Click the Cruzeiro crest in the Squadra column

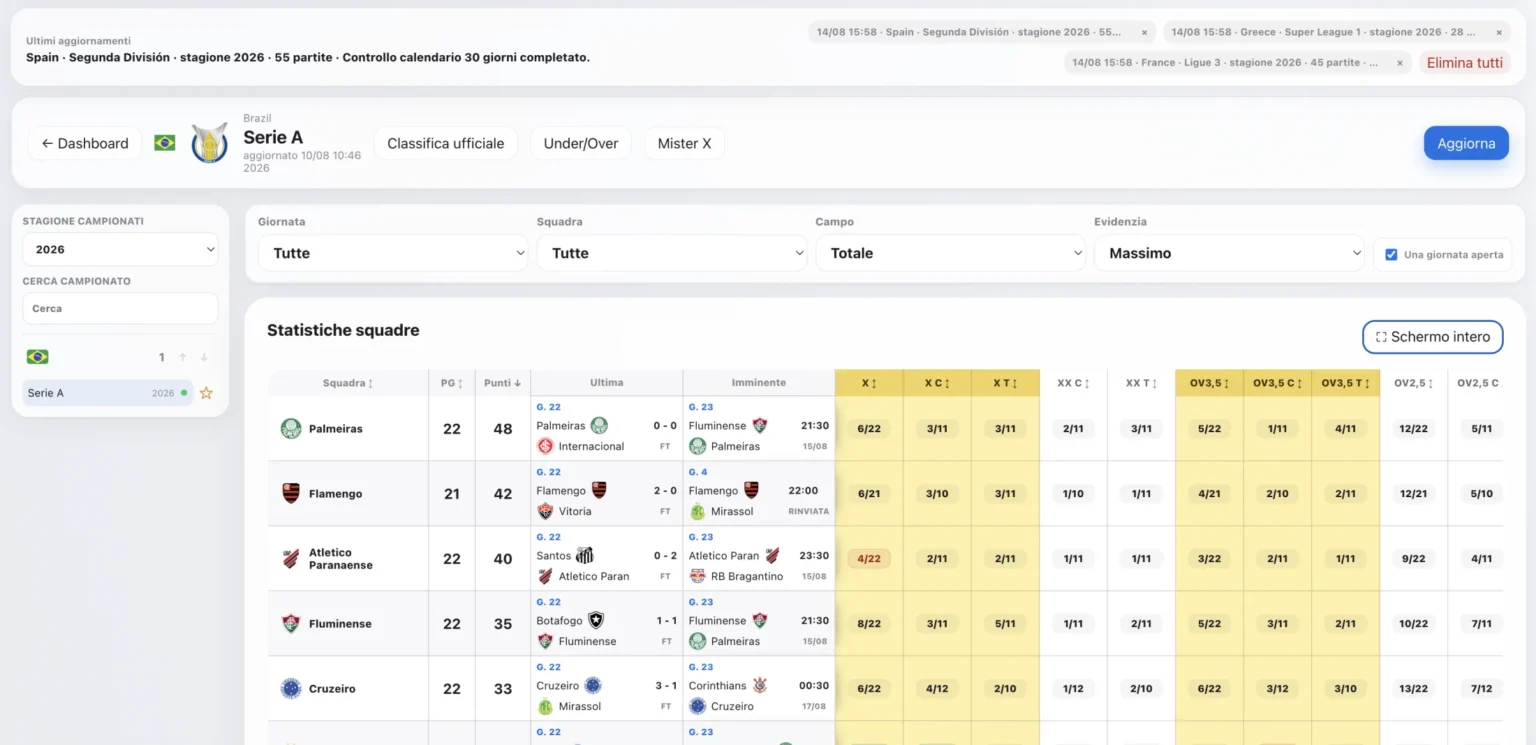click(291, 689)
